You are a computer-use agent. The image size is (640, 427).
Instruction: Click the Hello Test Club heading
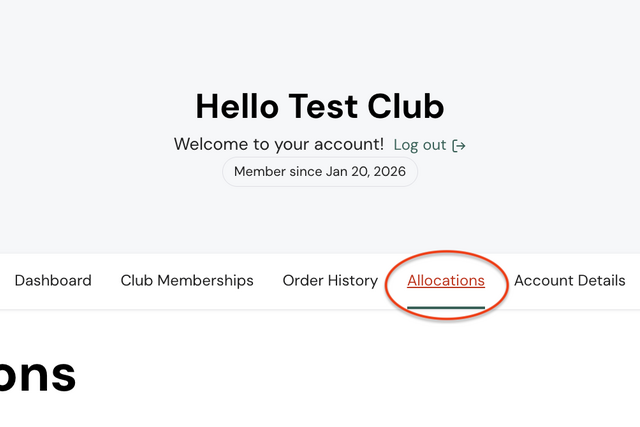[x=320, y=106]
